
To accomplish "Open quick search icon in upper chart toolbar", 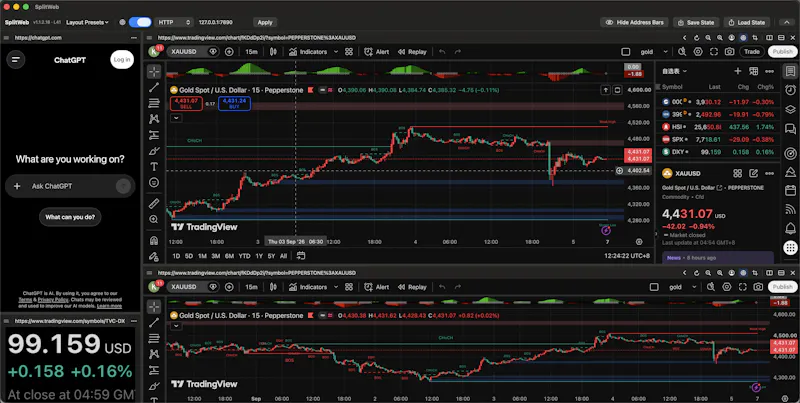I will pos(682,52).
